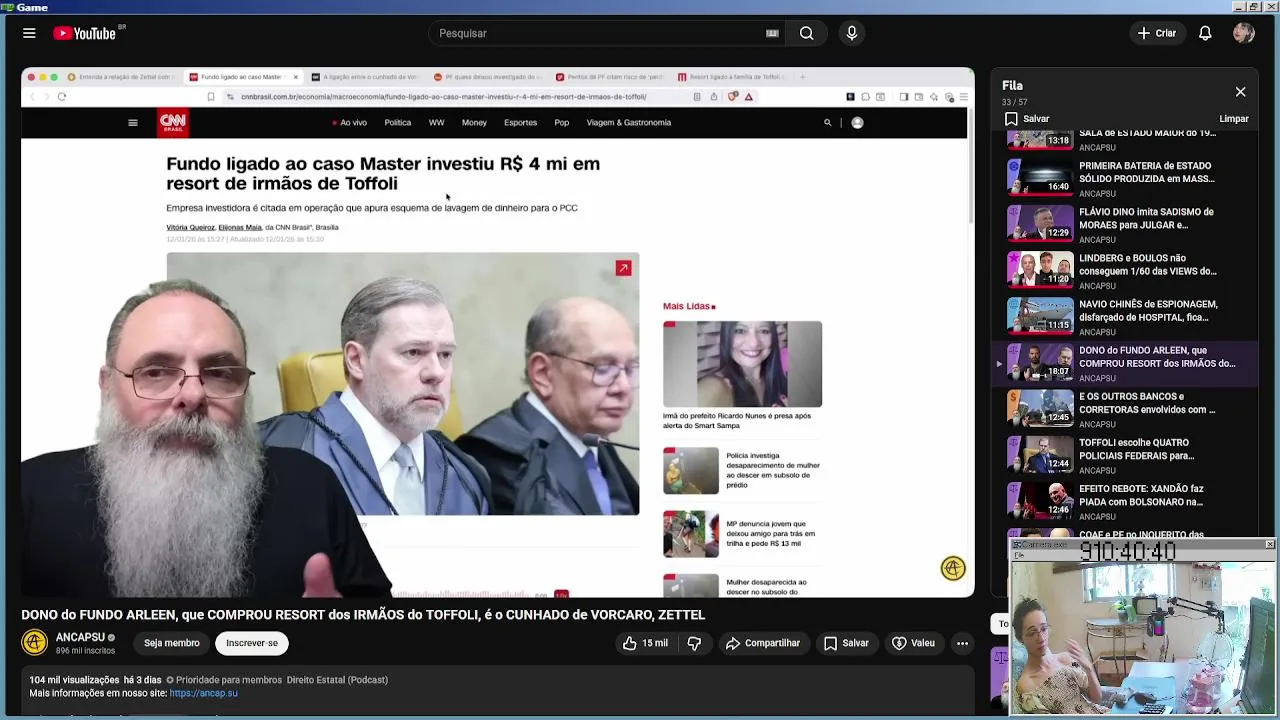Click the video title DONO do FUNDO ARLEEN

tap(363, 615)
